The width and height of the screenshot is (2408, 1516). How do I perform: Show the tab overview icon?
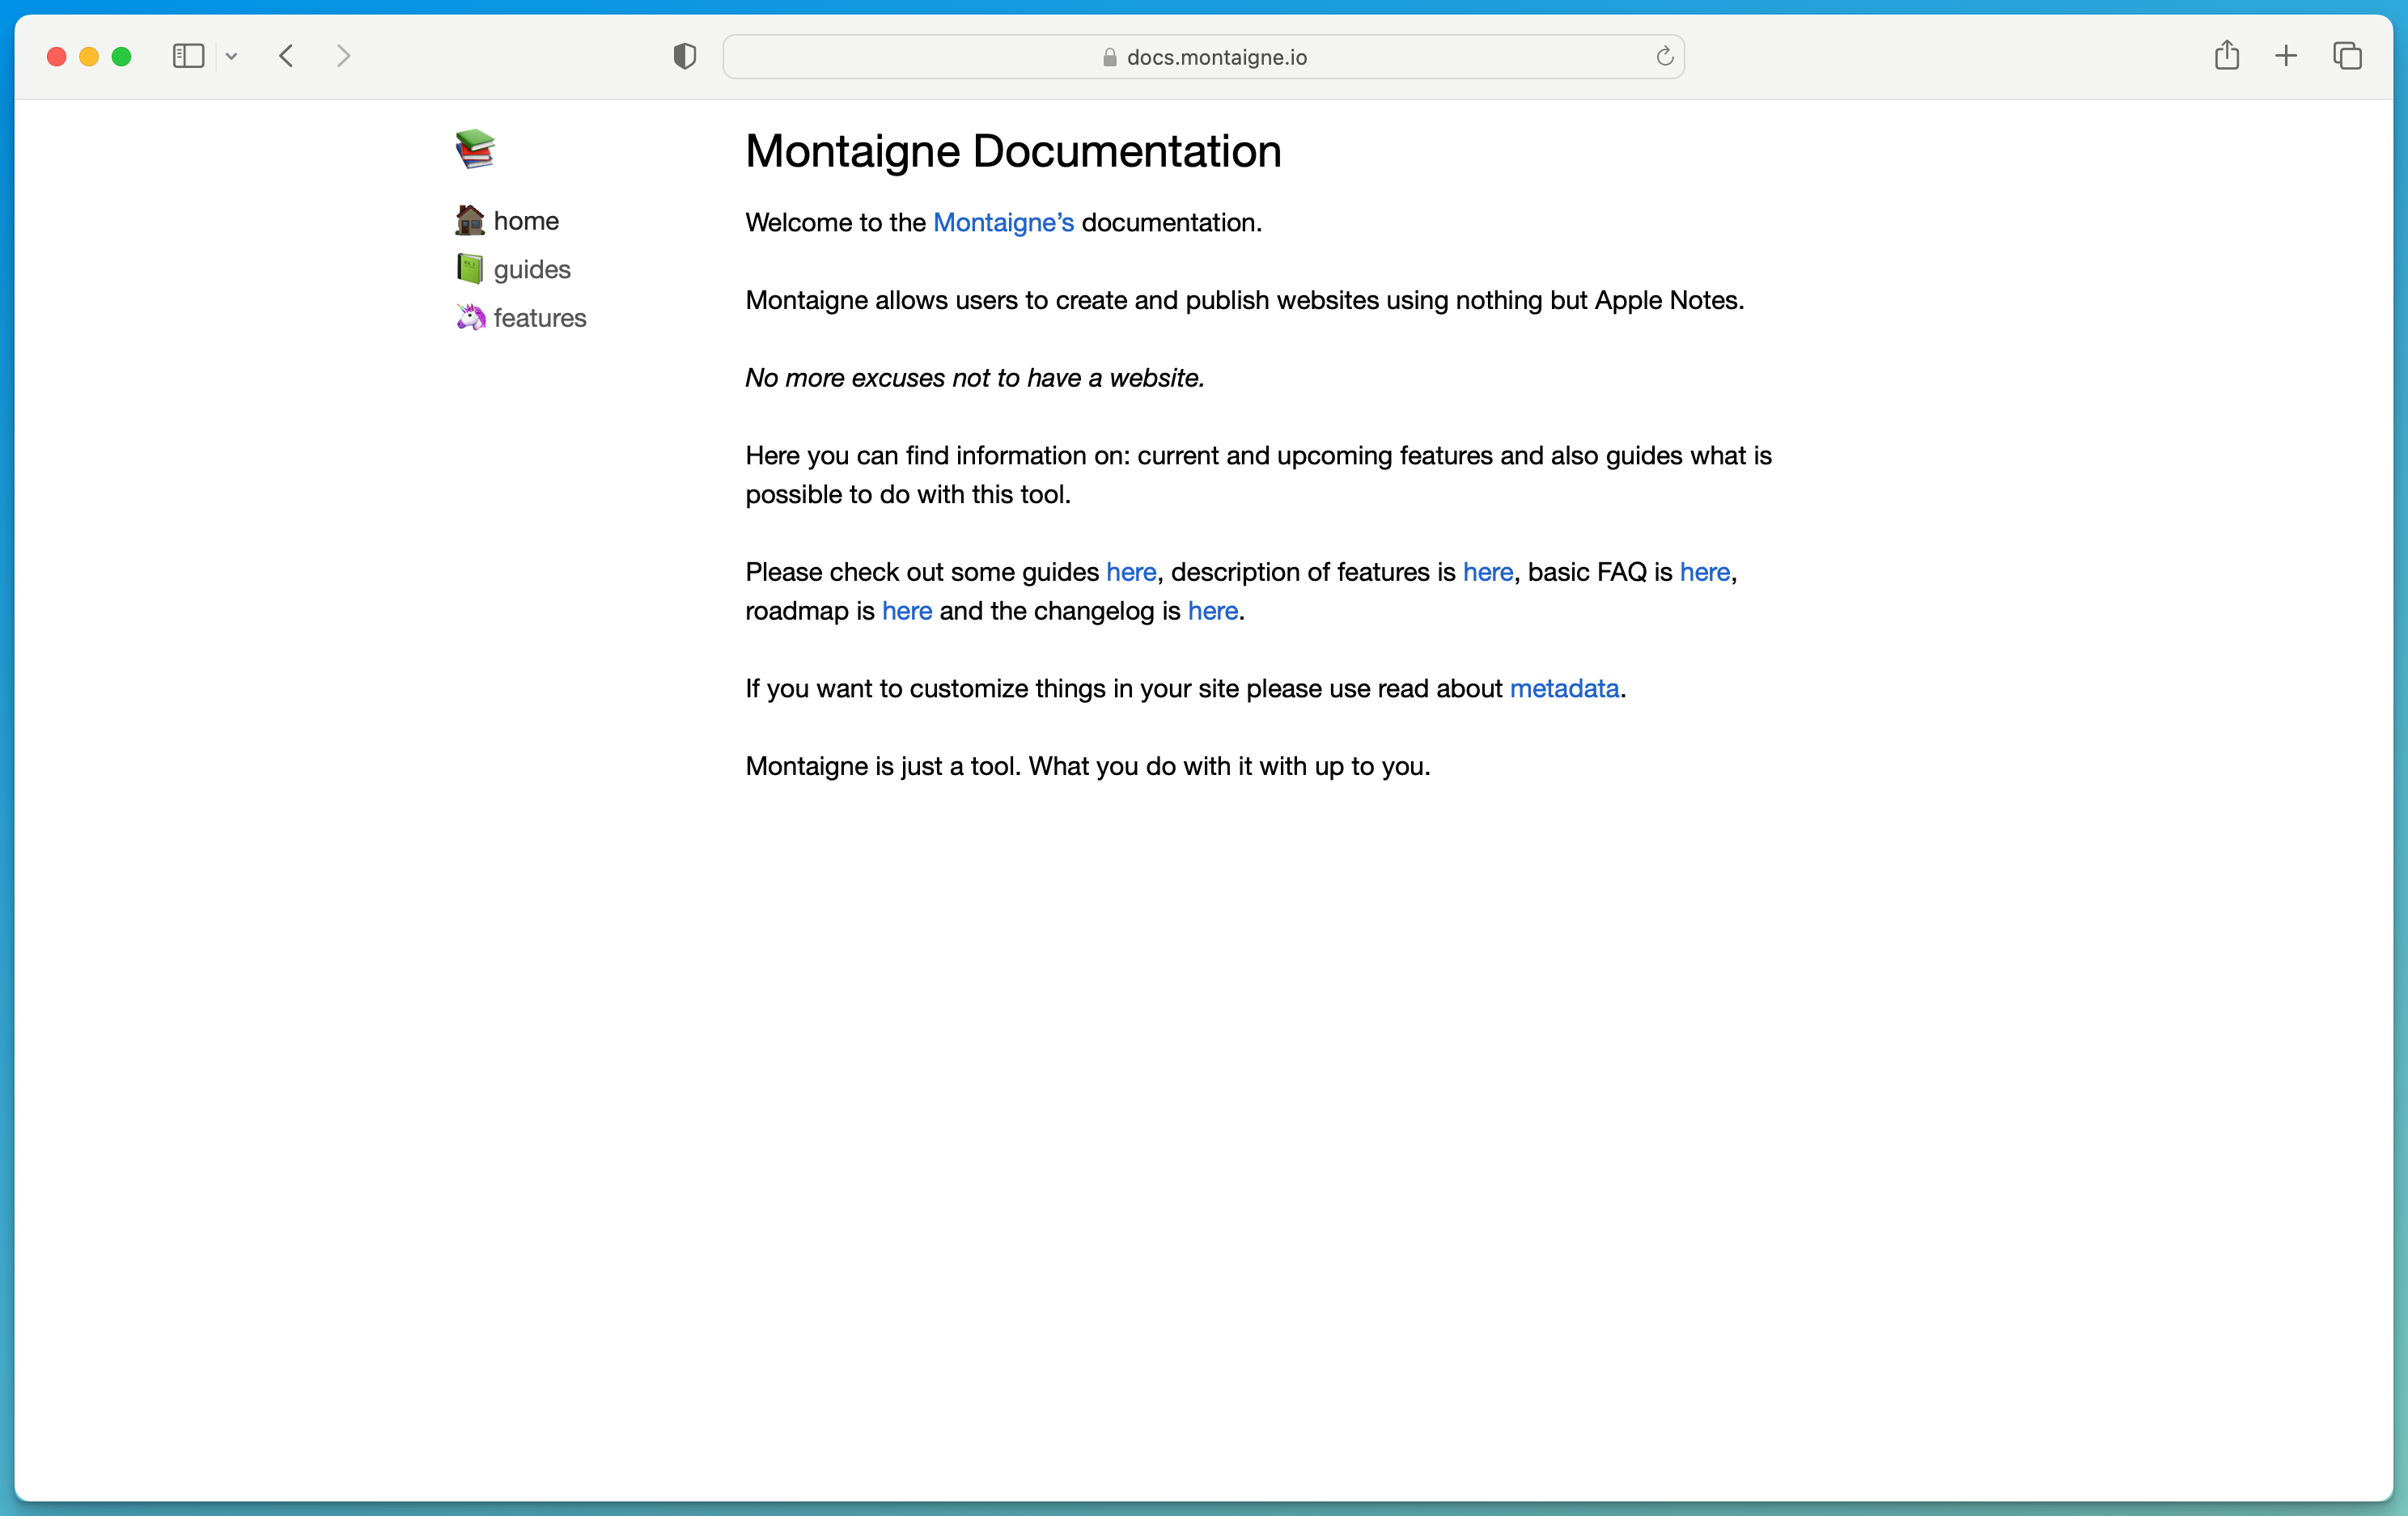(x=2347, y=56)
